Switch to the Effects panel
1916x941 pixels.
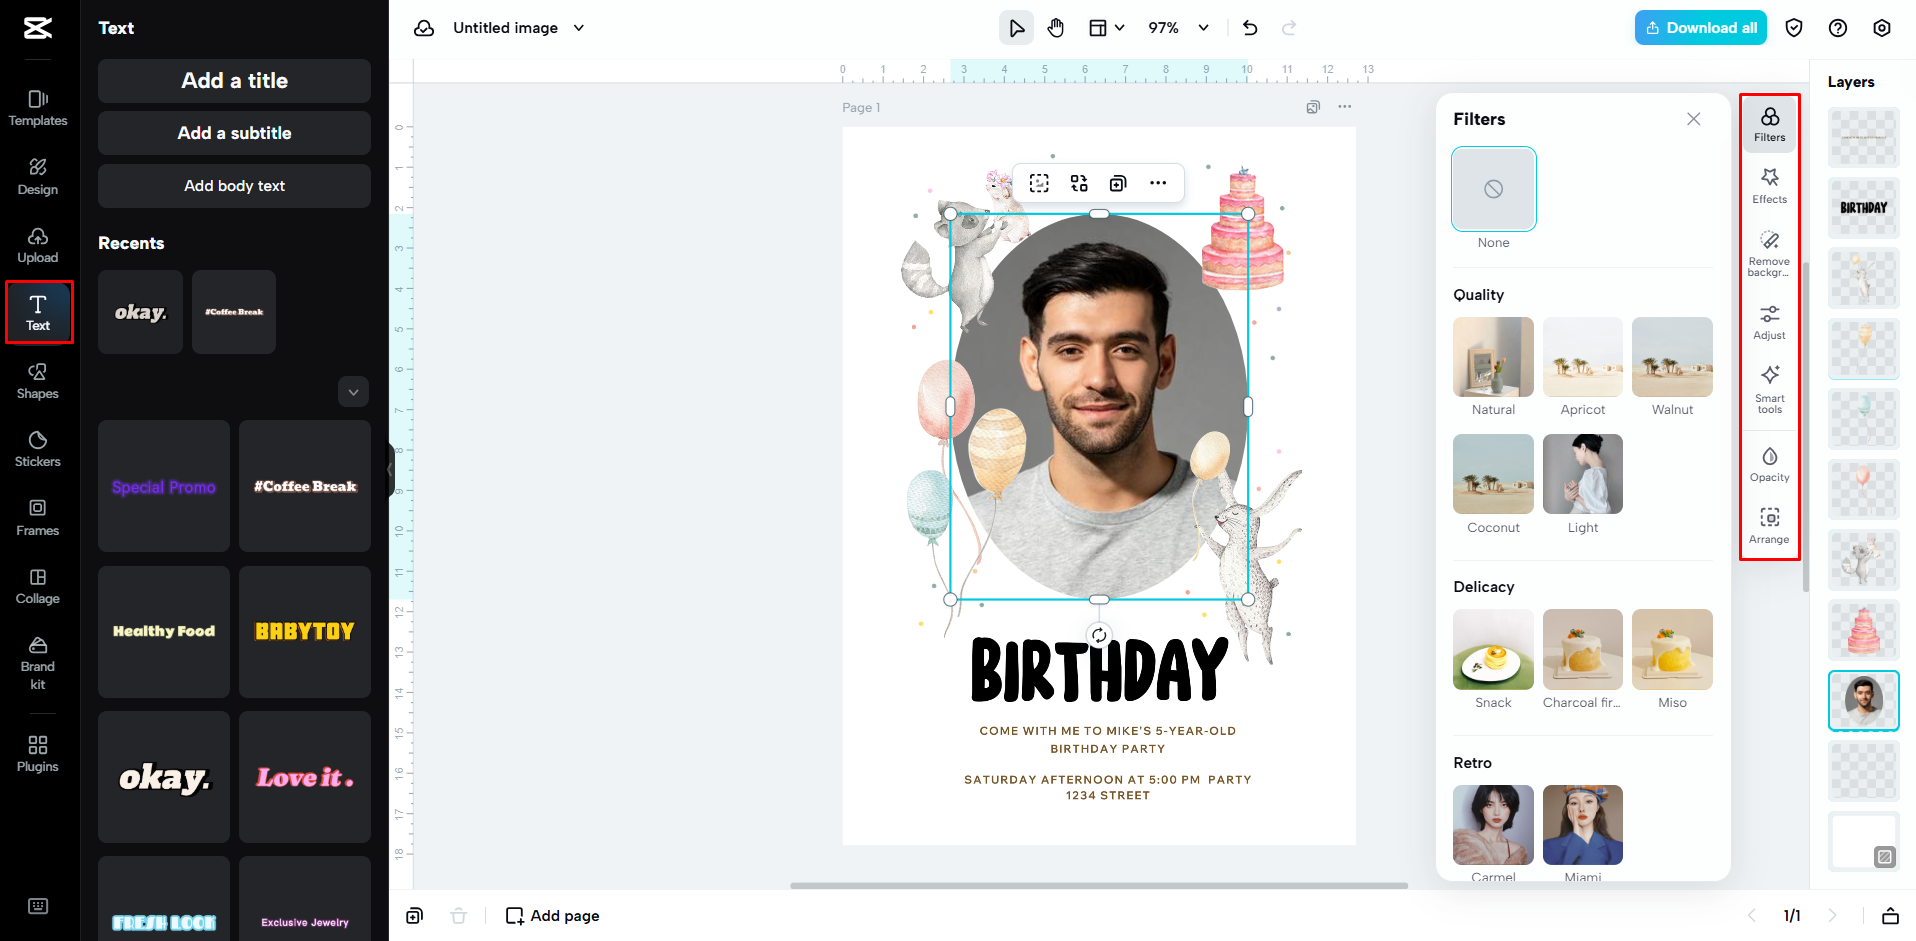[1768, 184]
